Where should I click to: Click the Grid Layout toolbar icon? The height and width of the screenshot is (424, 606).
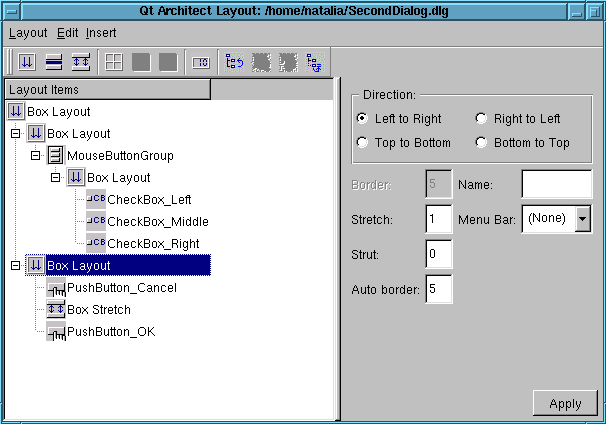pyautogui.click(x=114, y=62)
